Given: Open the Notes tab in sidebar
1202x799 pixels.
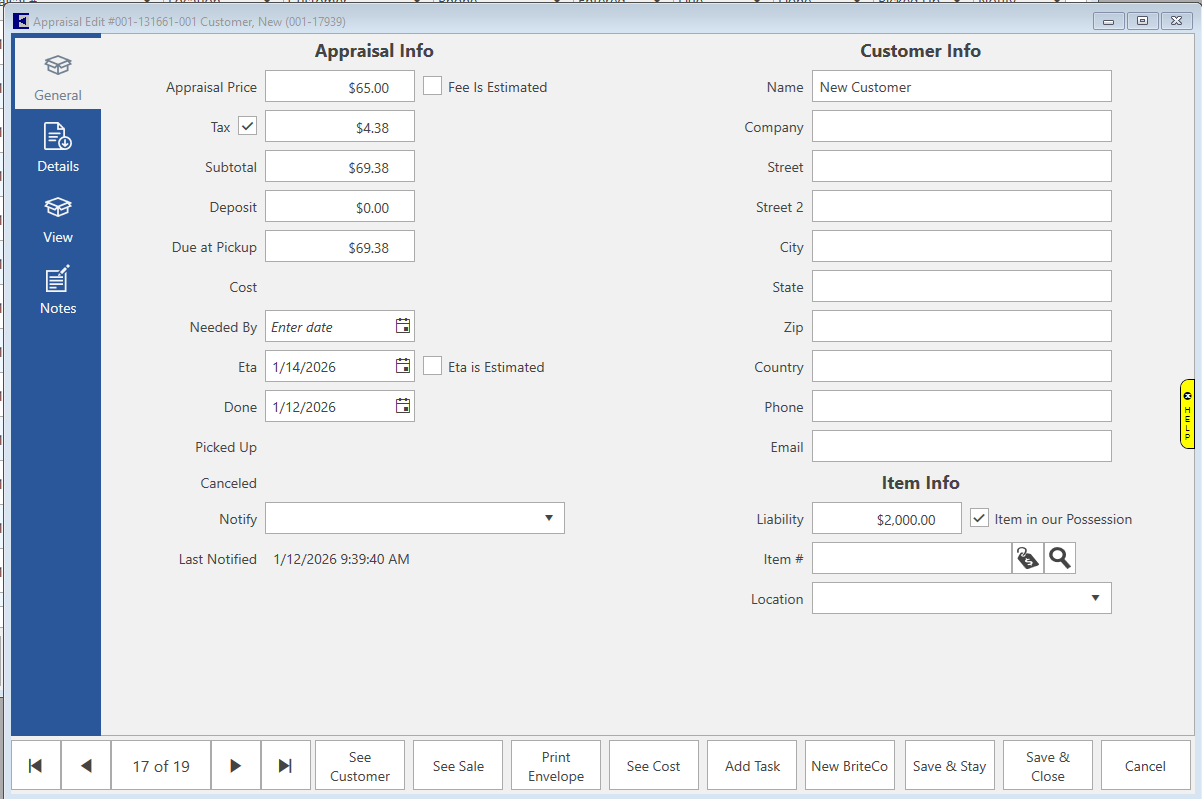Looking at the screenshot, I should click(x=58, y=290).
